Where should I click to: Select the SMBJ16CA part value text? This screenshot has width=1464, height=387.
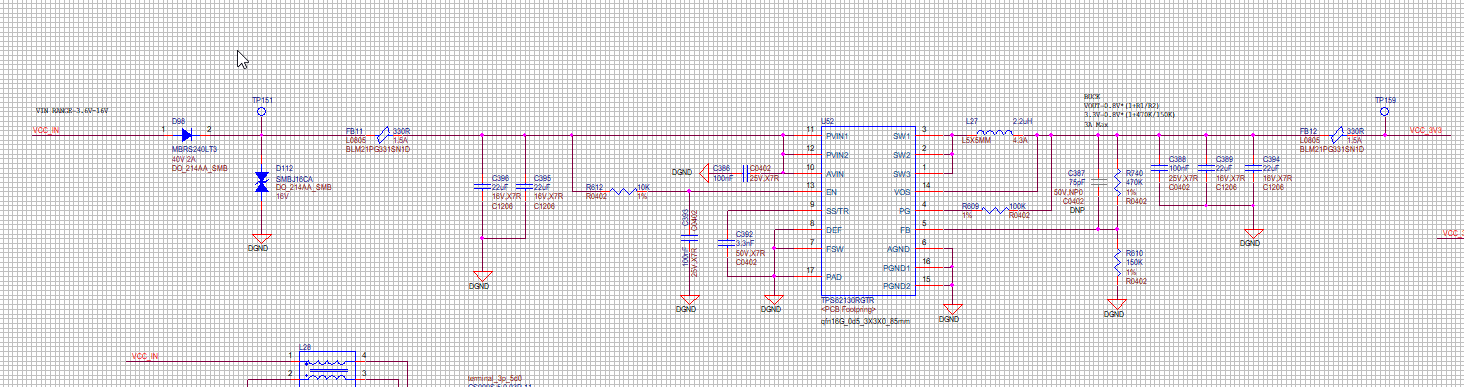(293, 179)
